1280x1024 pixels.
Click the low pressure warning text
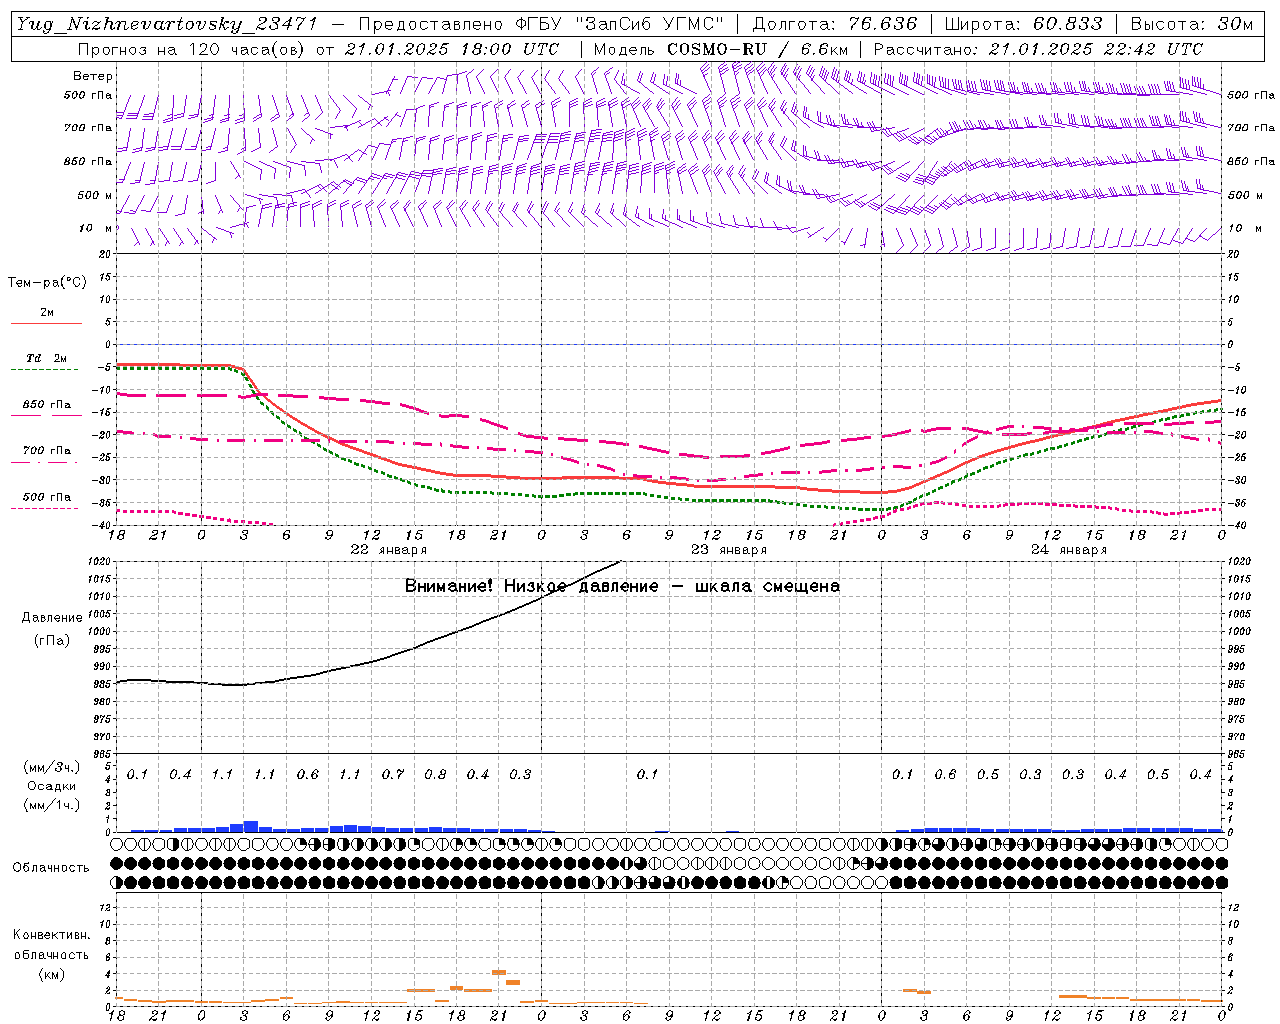click(622, 586)
